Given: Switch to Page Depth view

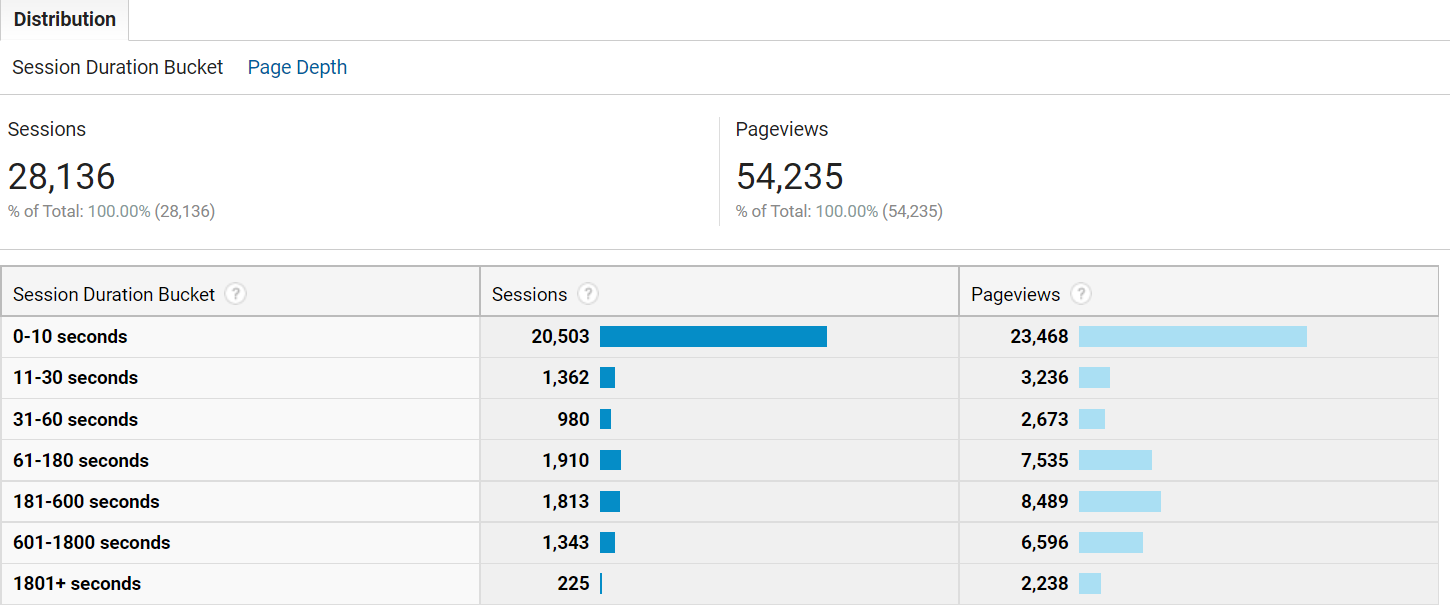Looking at the screenshot, I should (x=297, y=67).
